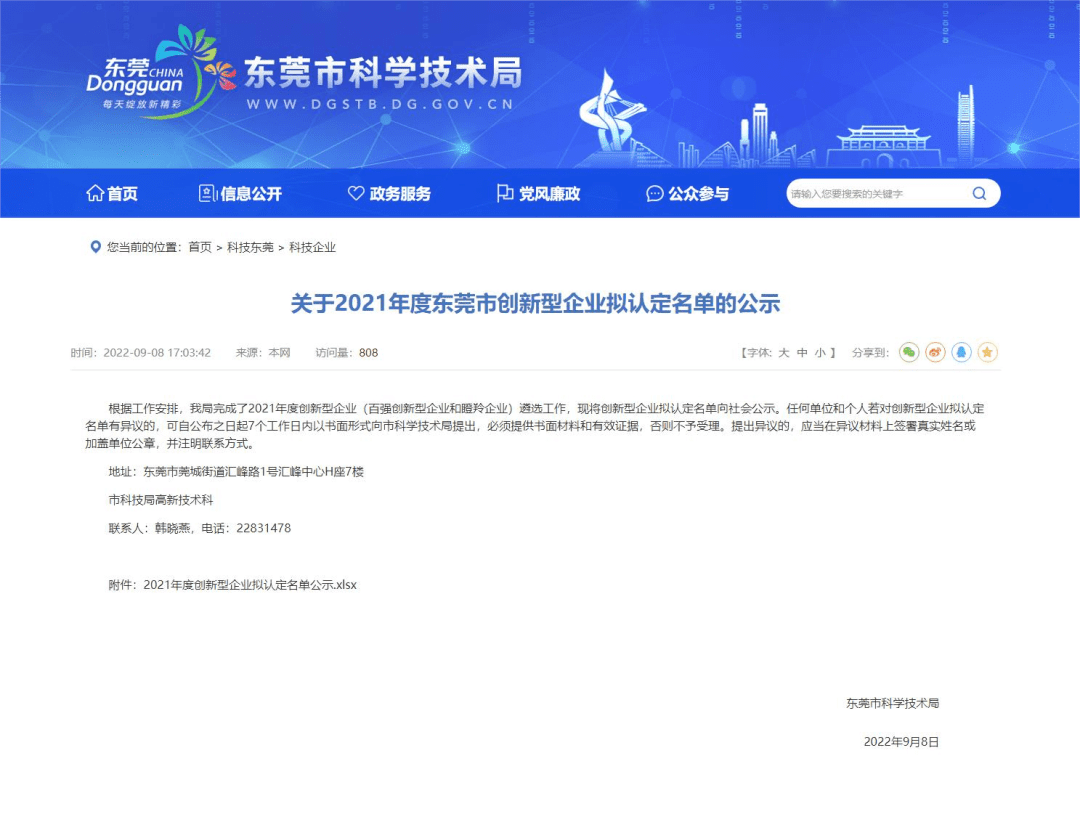Viewport: 1080px width, 822px height.
Task: Click the 首页 breadcrumb link
Action: tap(200, 247)
